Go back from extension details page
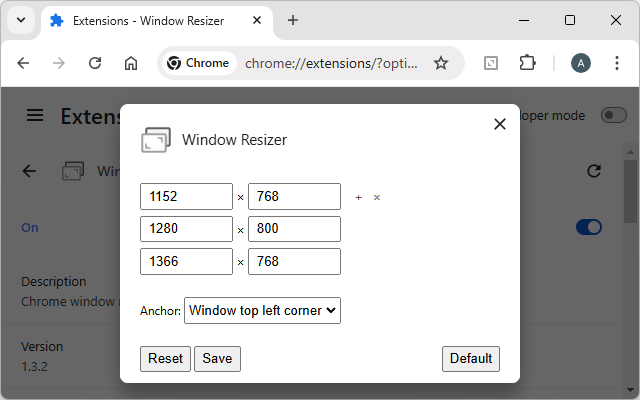Screen dimensions: 640x400 [29, 171]
